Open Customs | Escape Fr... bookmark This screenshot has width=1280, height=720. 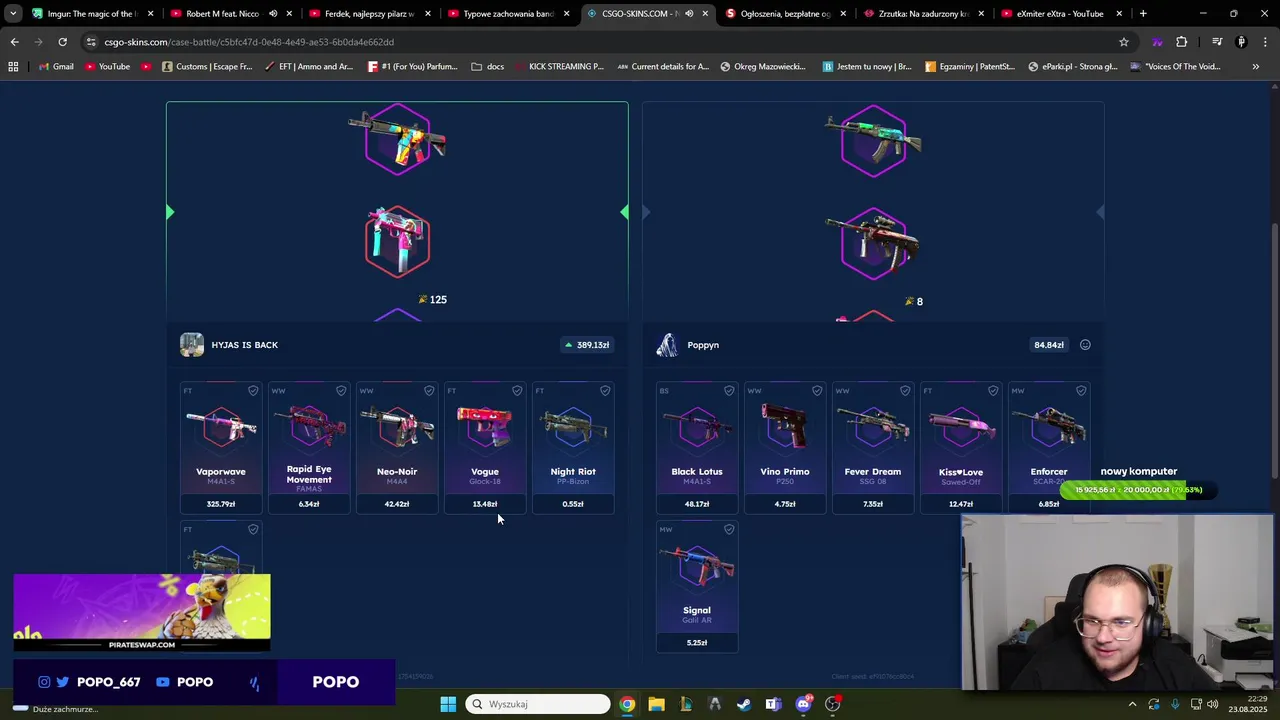click(x=205, y=67)
